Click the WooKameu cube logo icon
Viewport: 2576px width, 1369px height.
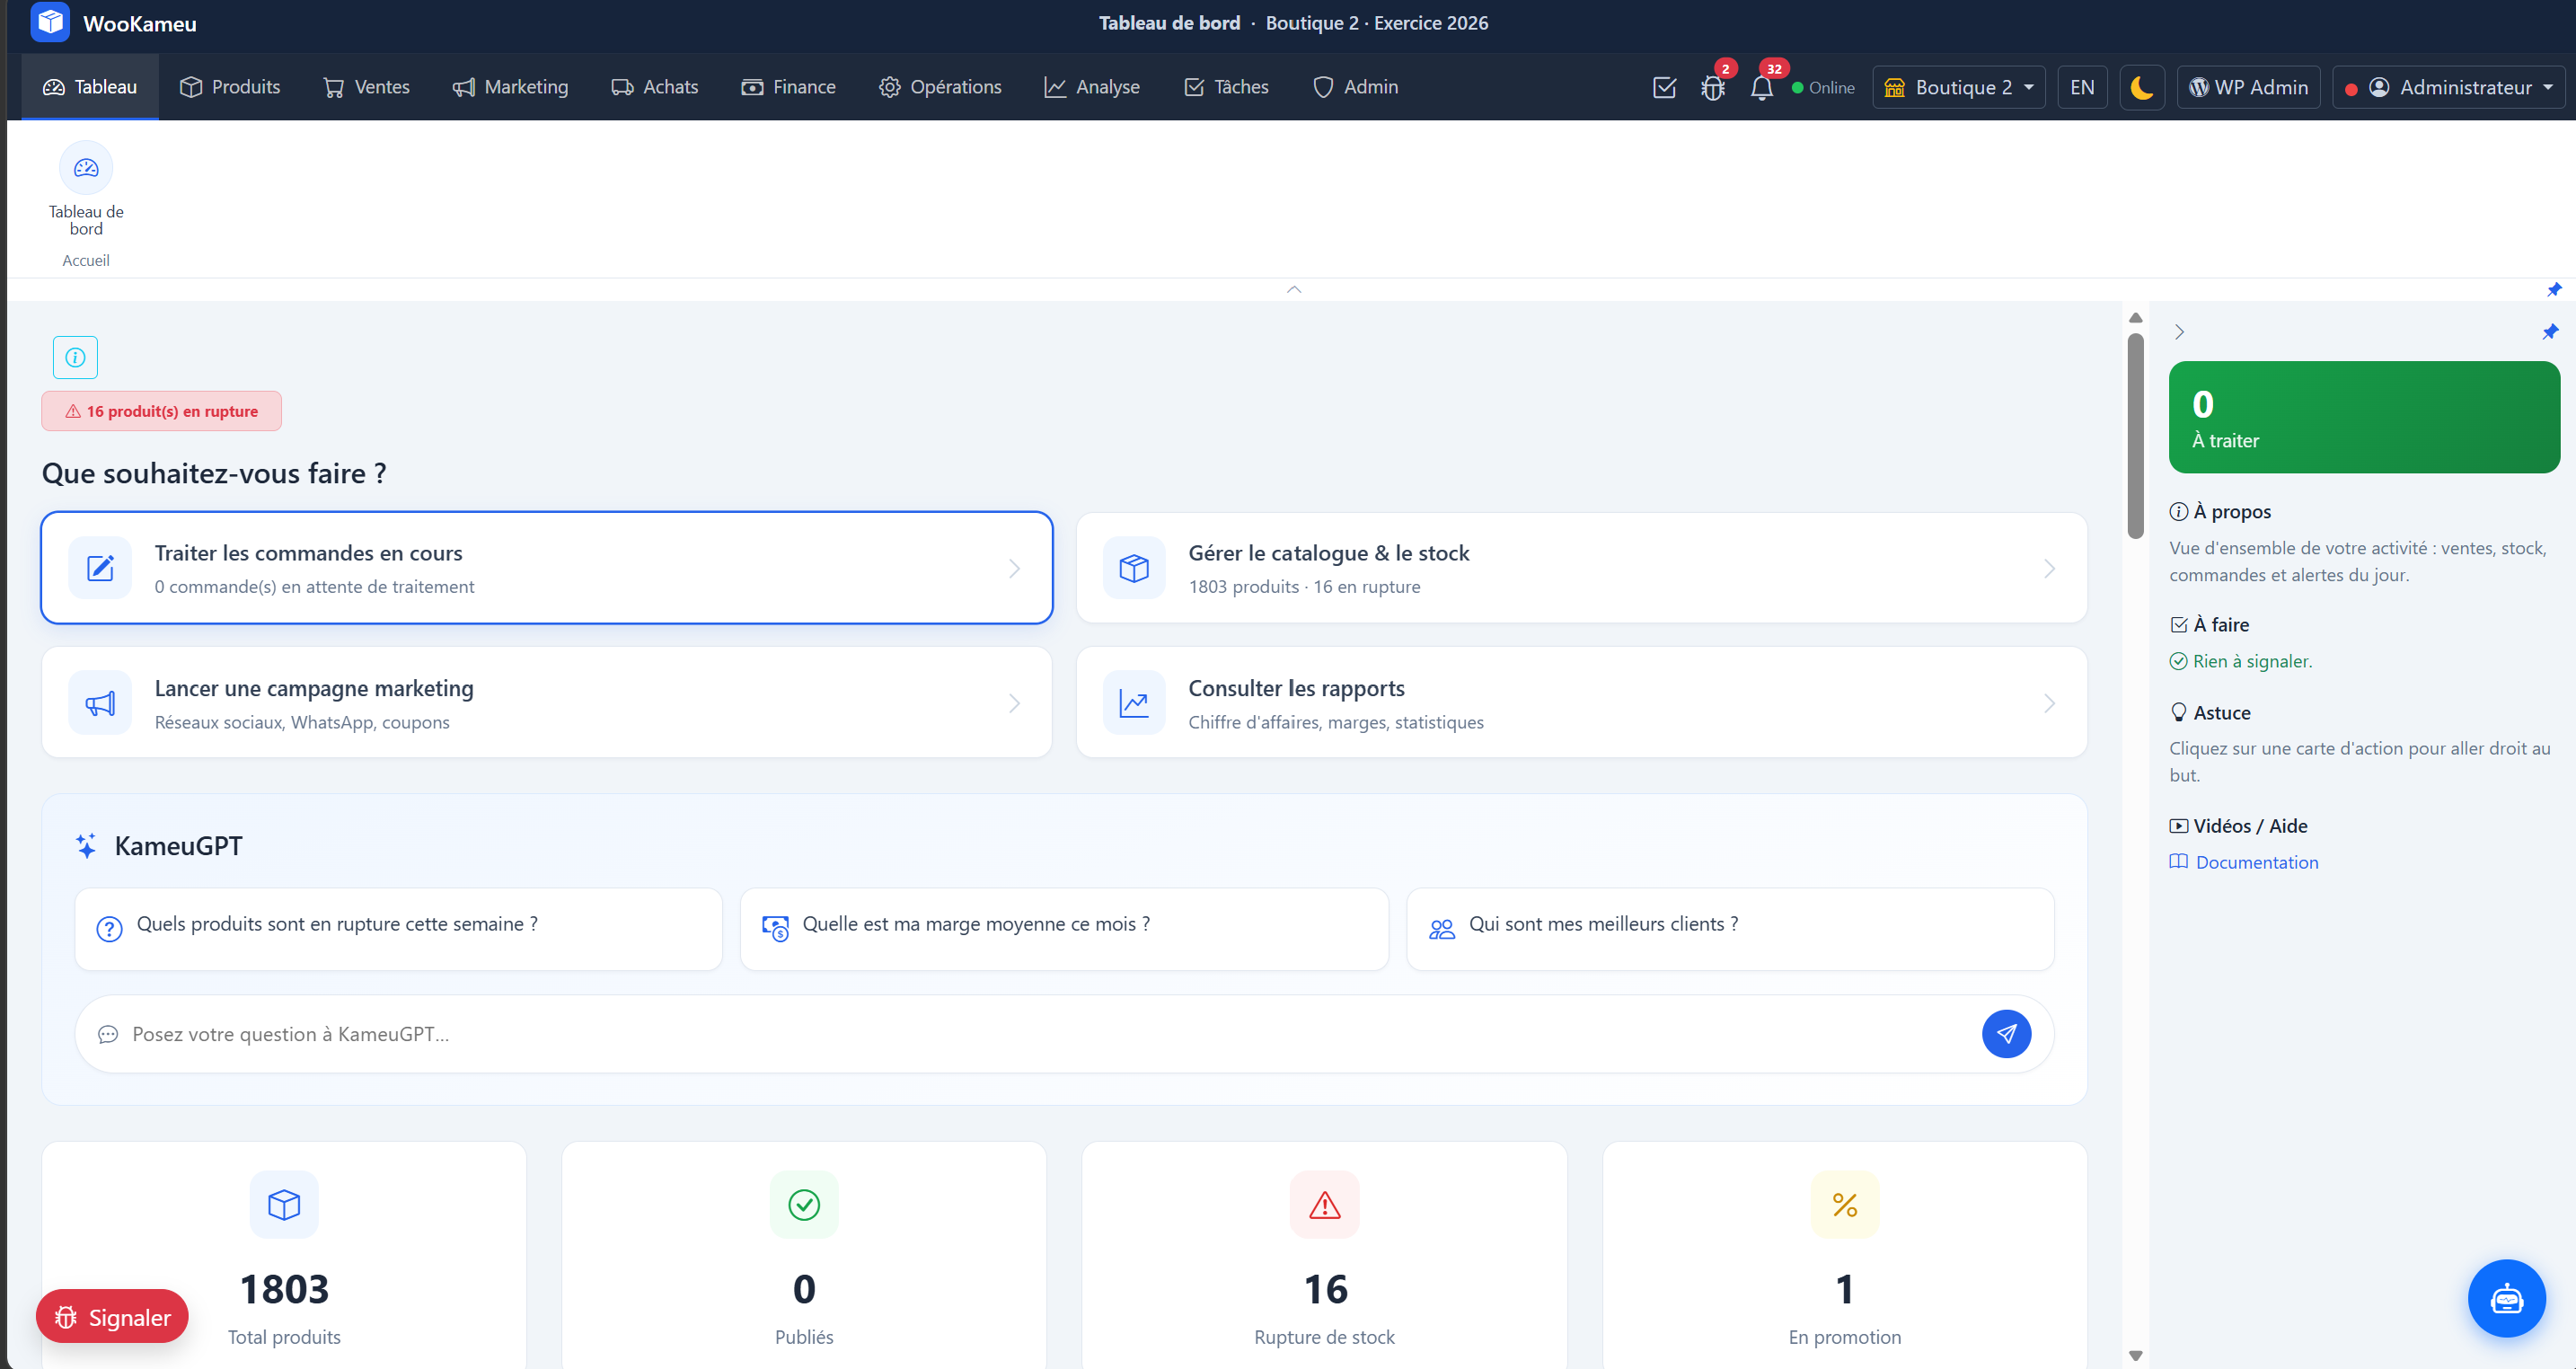click(50, 22)
